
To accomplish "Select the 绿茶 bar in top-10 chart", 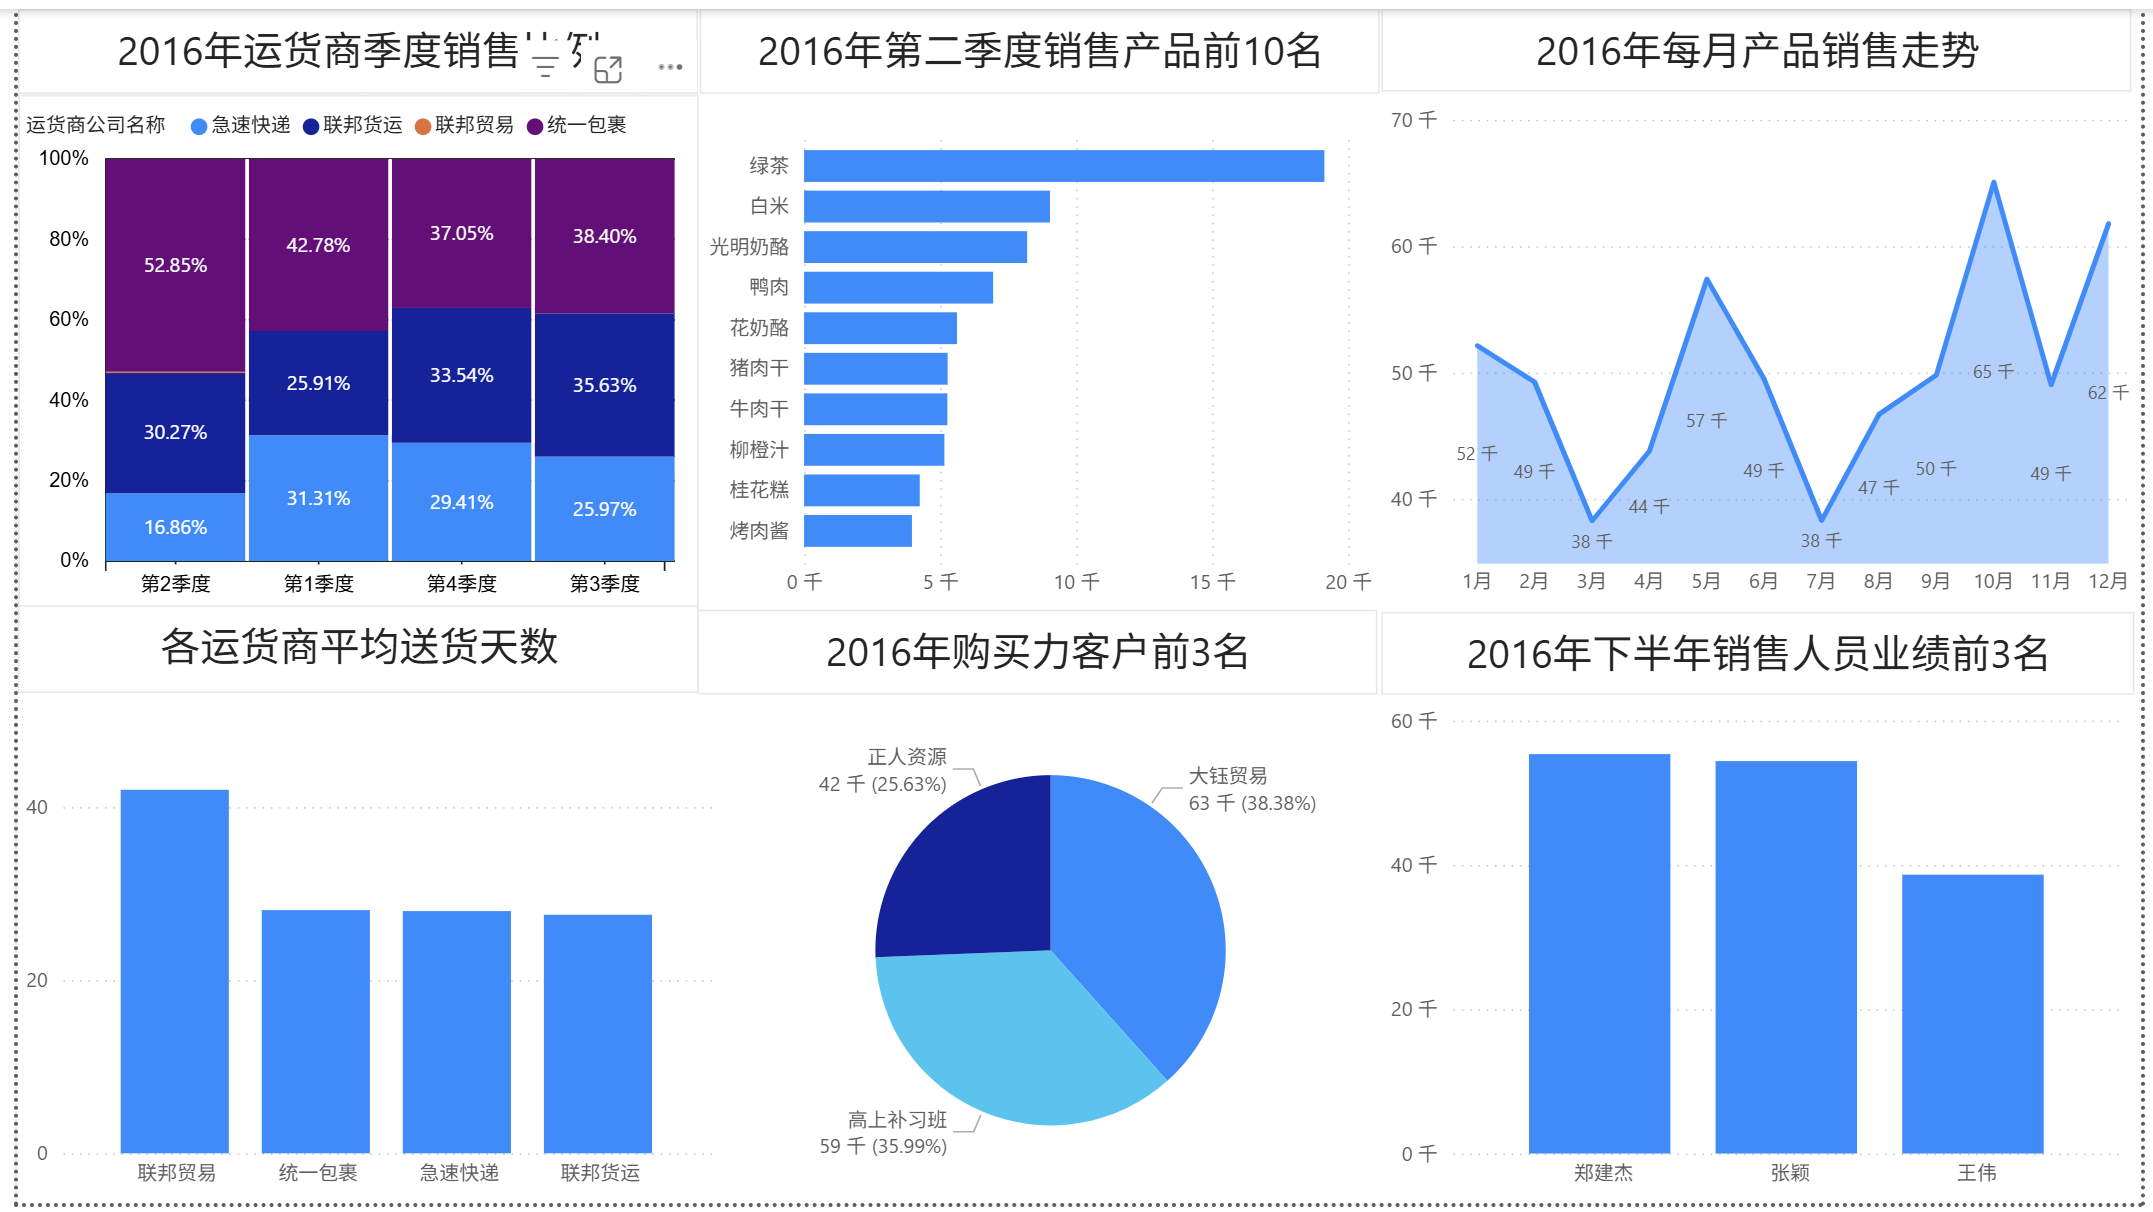I will click(x=1063, y=166).
